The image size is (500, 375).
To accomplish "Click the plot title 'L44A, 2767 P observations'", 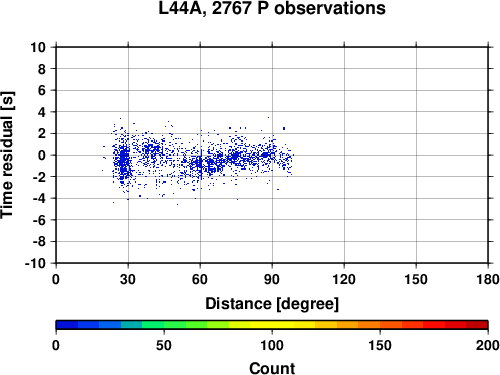I will pos(272,8).
